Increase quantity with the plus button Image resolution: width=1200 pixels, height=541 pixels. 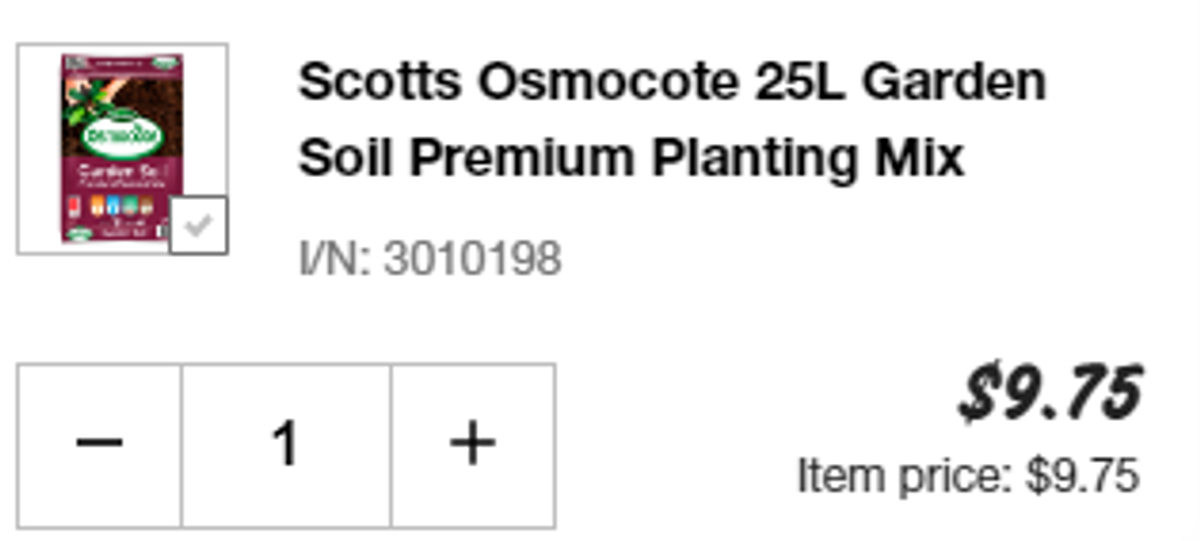click(x=473, y=445)
